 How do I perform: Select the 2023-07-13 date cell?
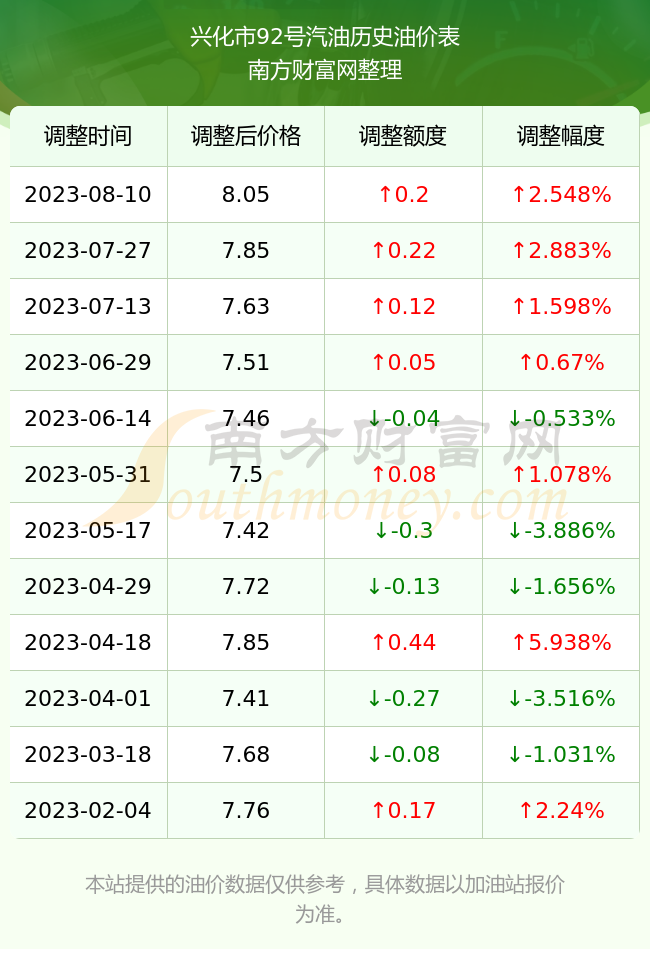tap(88, 306)
